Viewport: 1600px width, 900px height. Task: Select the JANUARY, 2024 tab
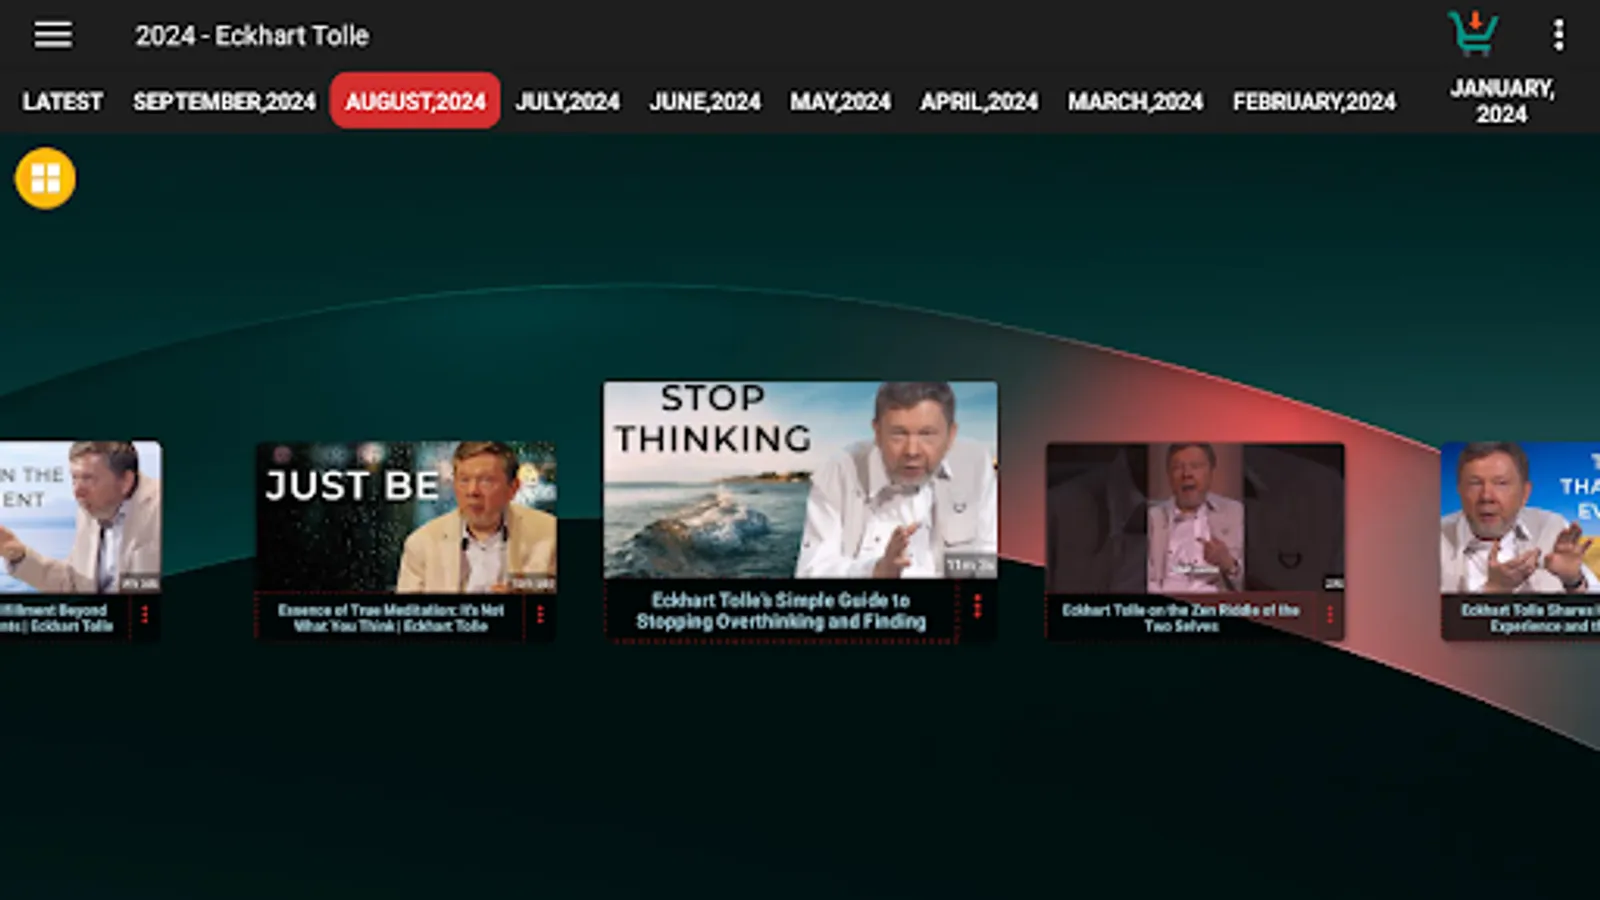click(1502, 101)
